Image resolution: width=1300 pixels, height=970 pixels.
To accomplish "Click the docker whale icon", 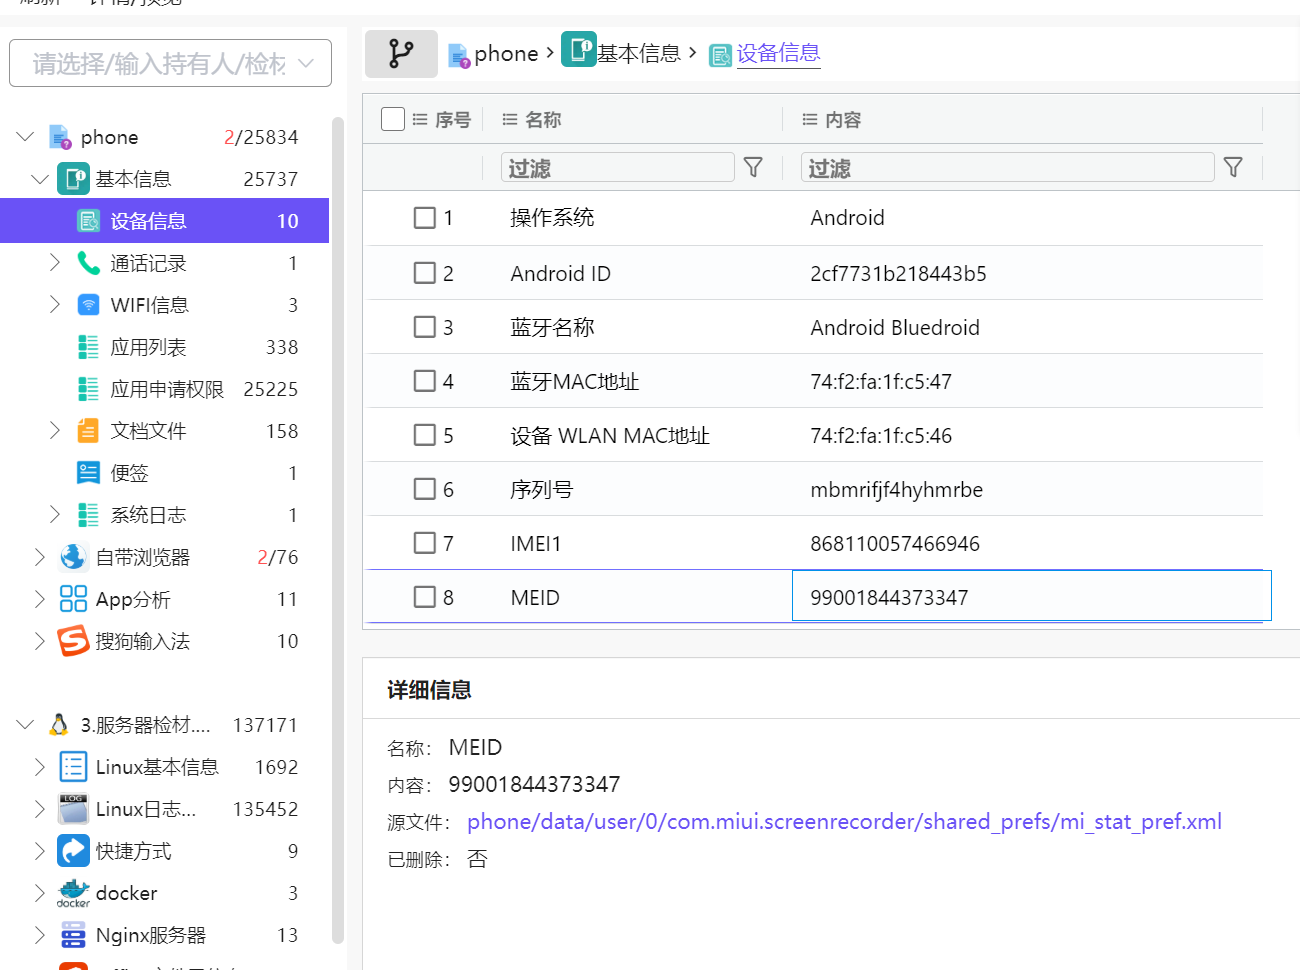I will (73, 893).
